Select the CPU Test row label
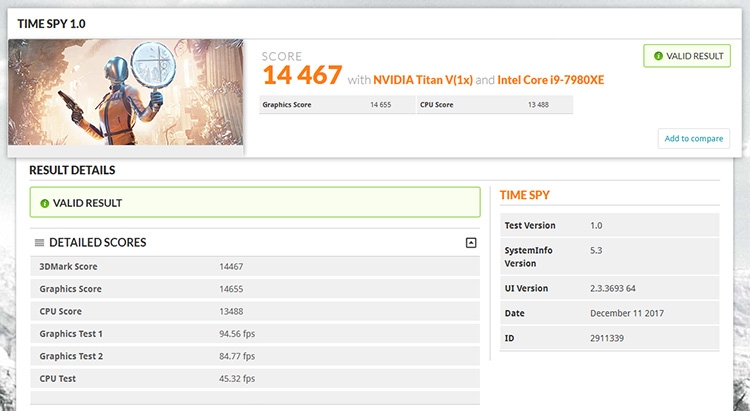Viewport: 750px width, 411px height. tap(57, 378)
